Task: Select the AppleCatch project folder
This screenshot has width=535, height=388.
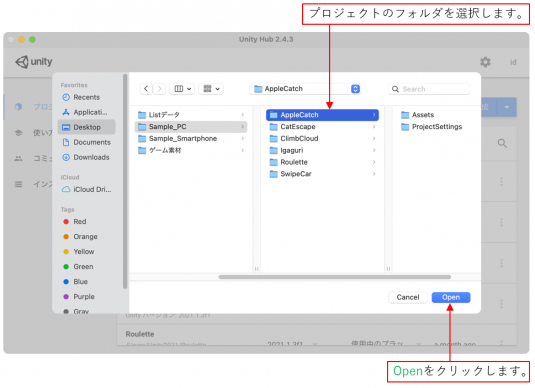Action: pos(322,115)
